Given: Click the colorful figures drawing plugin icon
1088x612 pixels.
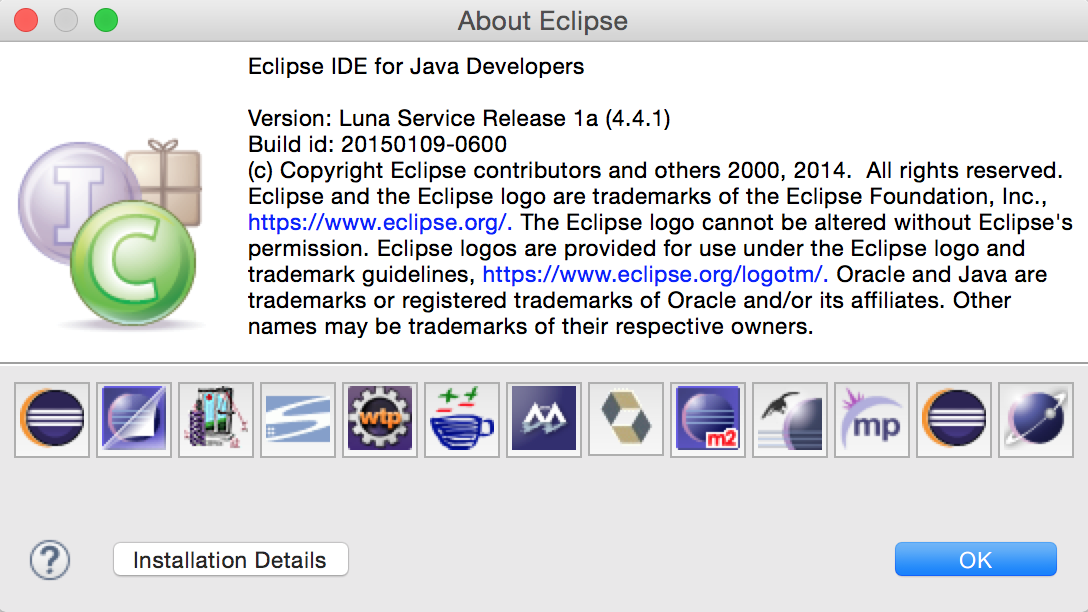Looking at the screenshot, I should [x=216, y=420].
